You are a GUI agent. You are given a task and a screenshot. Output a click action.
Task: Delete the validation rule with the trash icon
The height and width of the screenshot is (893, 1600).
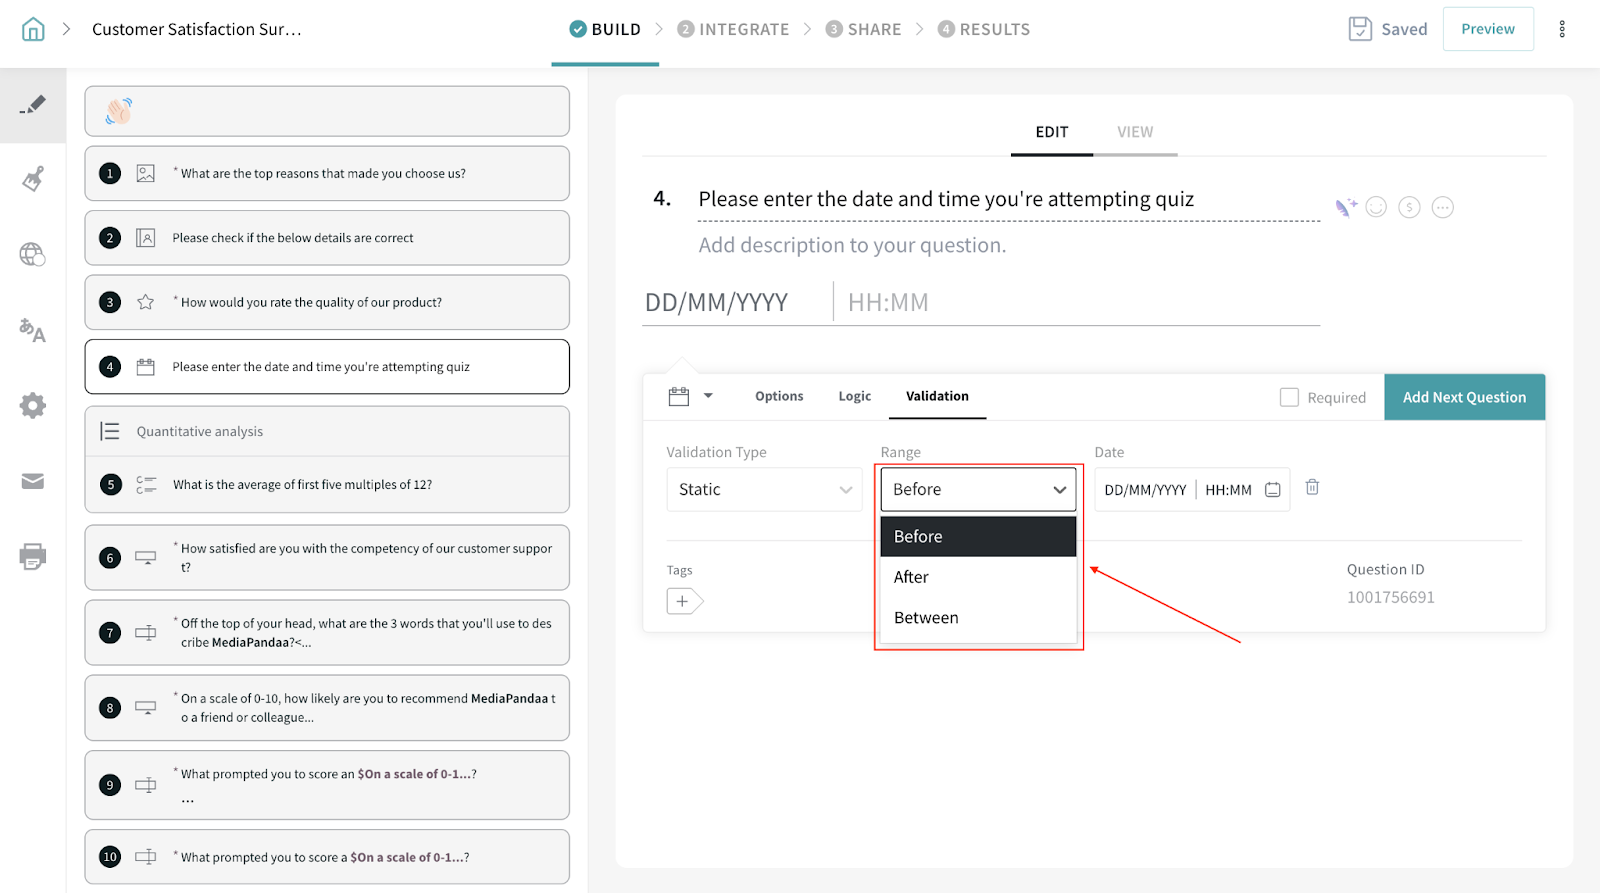click(1312, 487)
